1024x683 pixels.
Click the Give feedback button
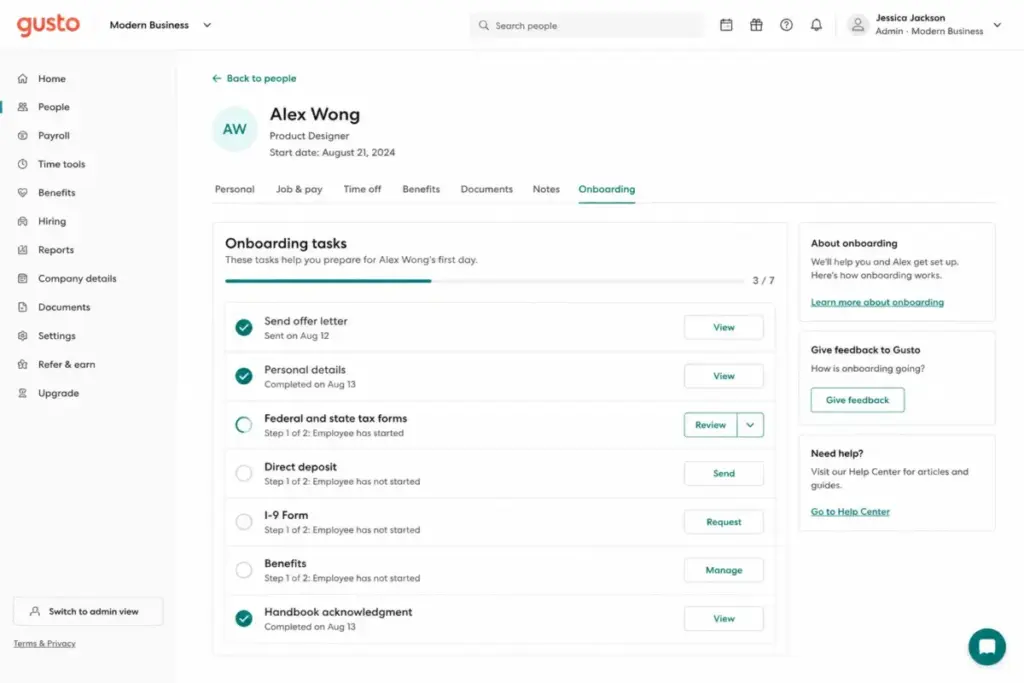click(857, 400)
